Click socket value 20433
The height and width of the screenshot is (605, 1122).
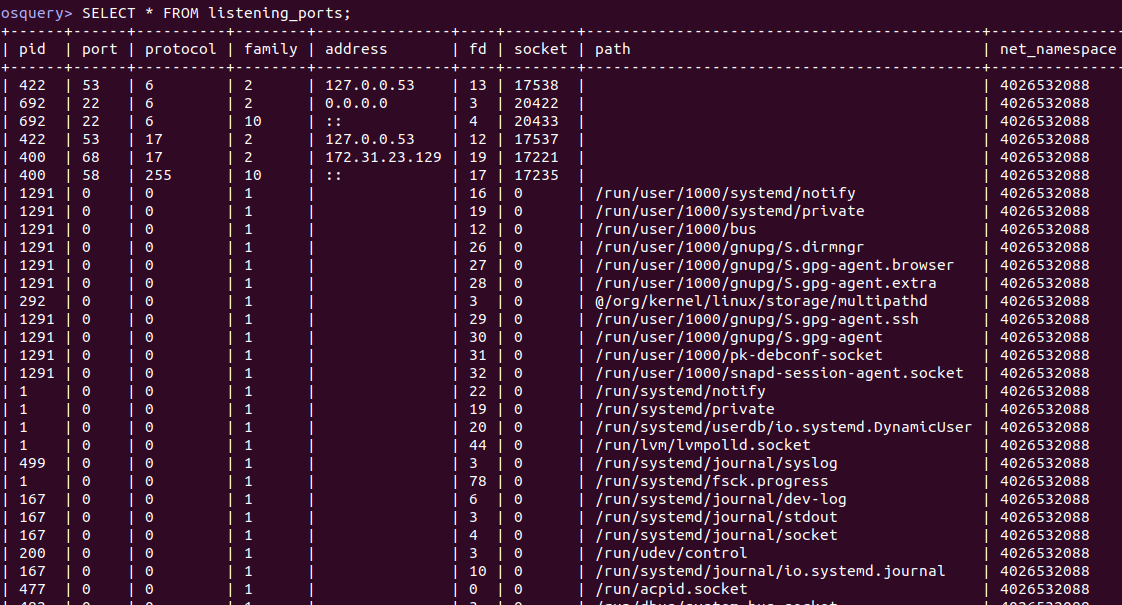tap(536, 121)
